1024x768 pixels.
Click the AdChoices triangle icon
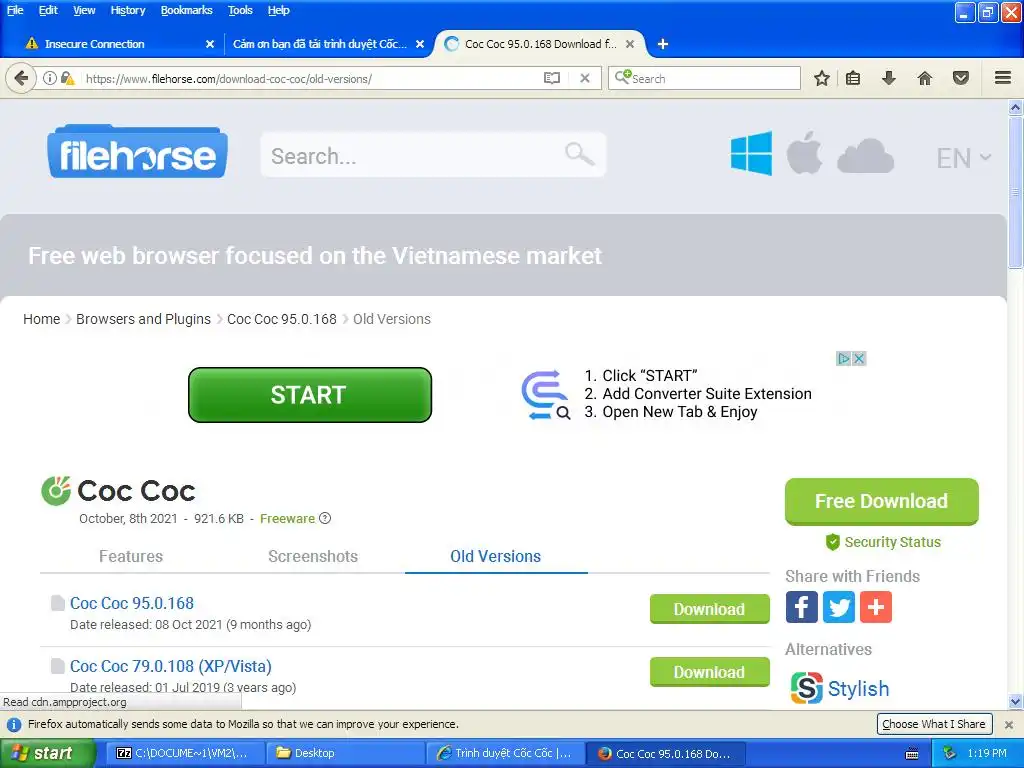(844, 359)
